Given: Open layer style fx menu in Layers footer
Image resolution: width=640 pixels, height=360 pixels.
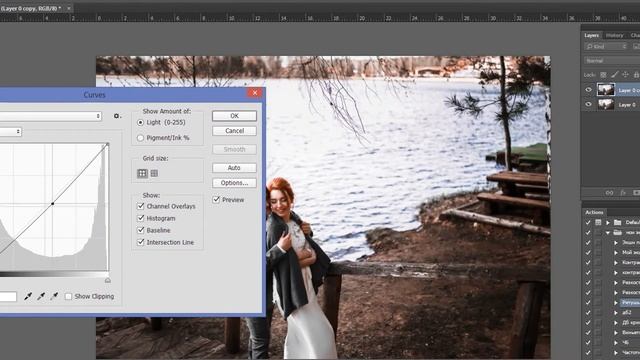Looking at the screenshot, I should pyautogui.click(x=623, y=193).
